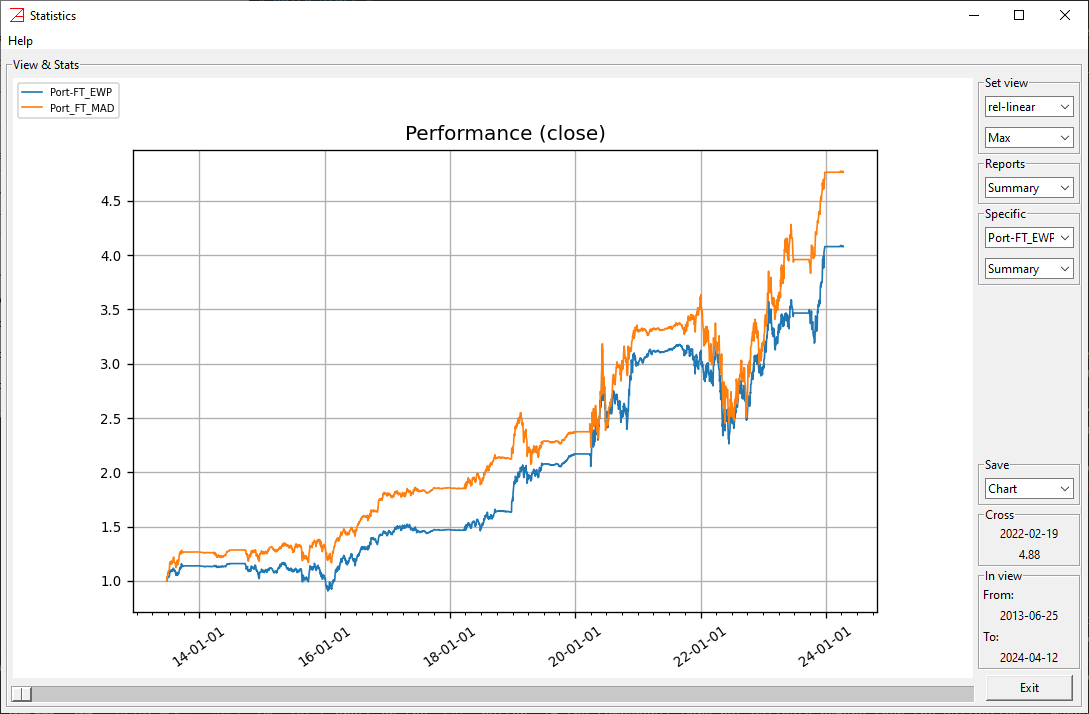Click the 16-01-01 axis label

tap(324, 646)
